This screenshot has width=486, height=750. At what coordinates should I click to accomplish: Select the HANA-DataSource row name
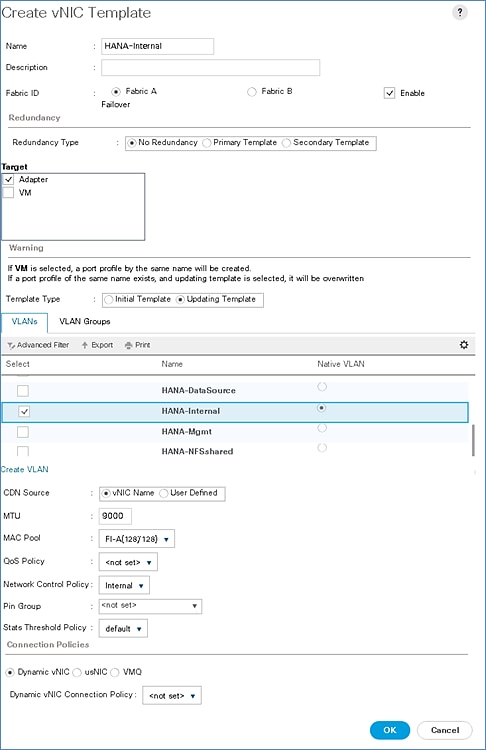199,390
